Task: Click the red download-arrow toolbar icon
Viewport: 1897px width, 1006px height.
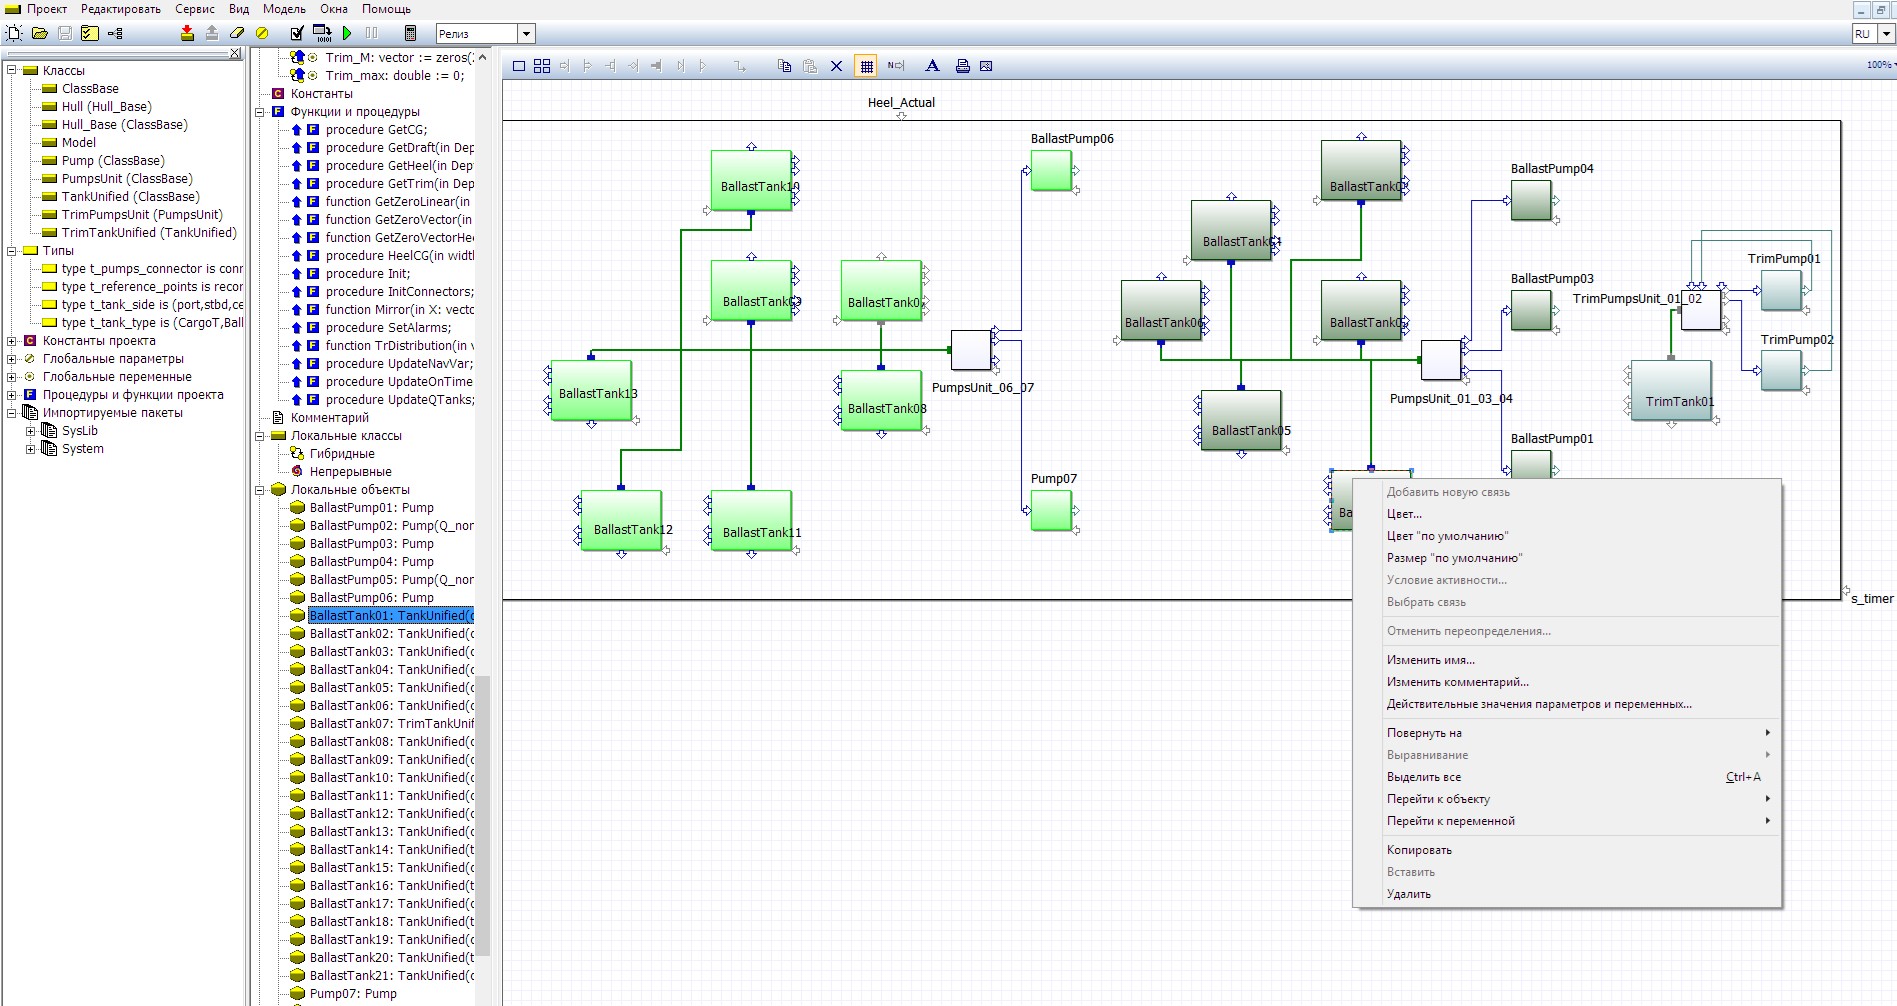Action: tap(187, 33)
